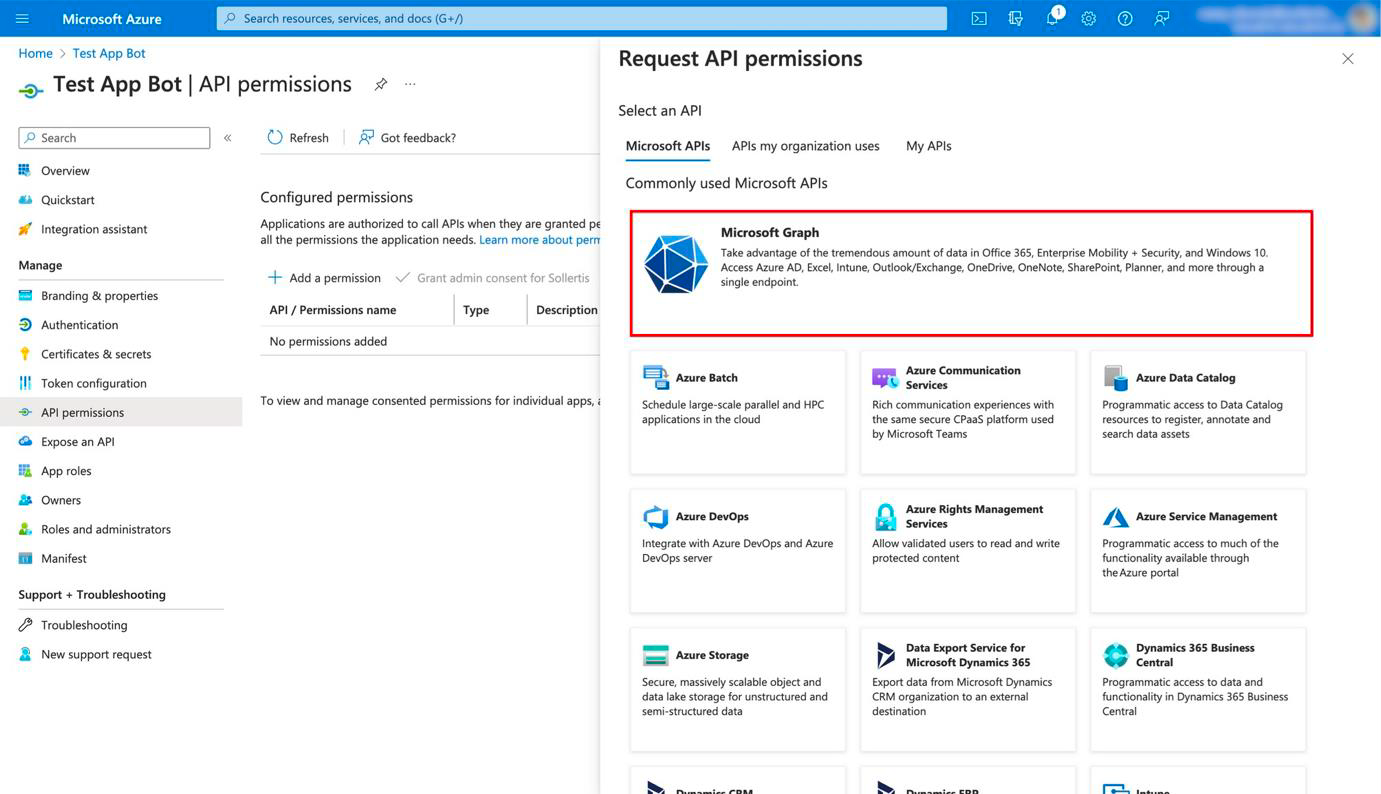
Task: Click the Type column header
Action: (476, 310)
